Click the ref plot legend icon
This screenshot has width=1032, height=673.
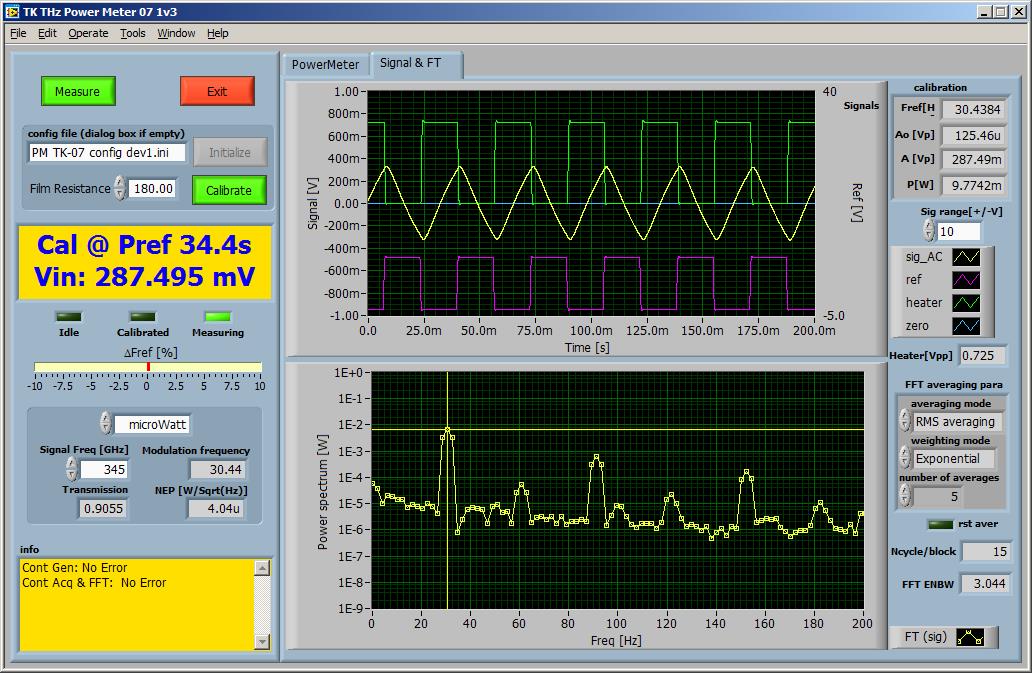point(966,281)
